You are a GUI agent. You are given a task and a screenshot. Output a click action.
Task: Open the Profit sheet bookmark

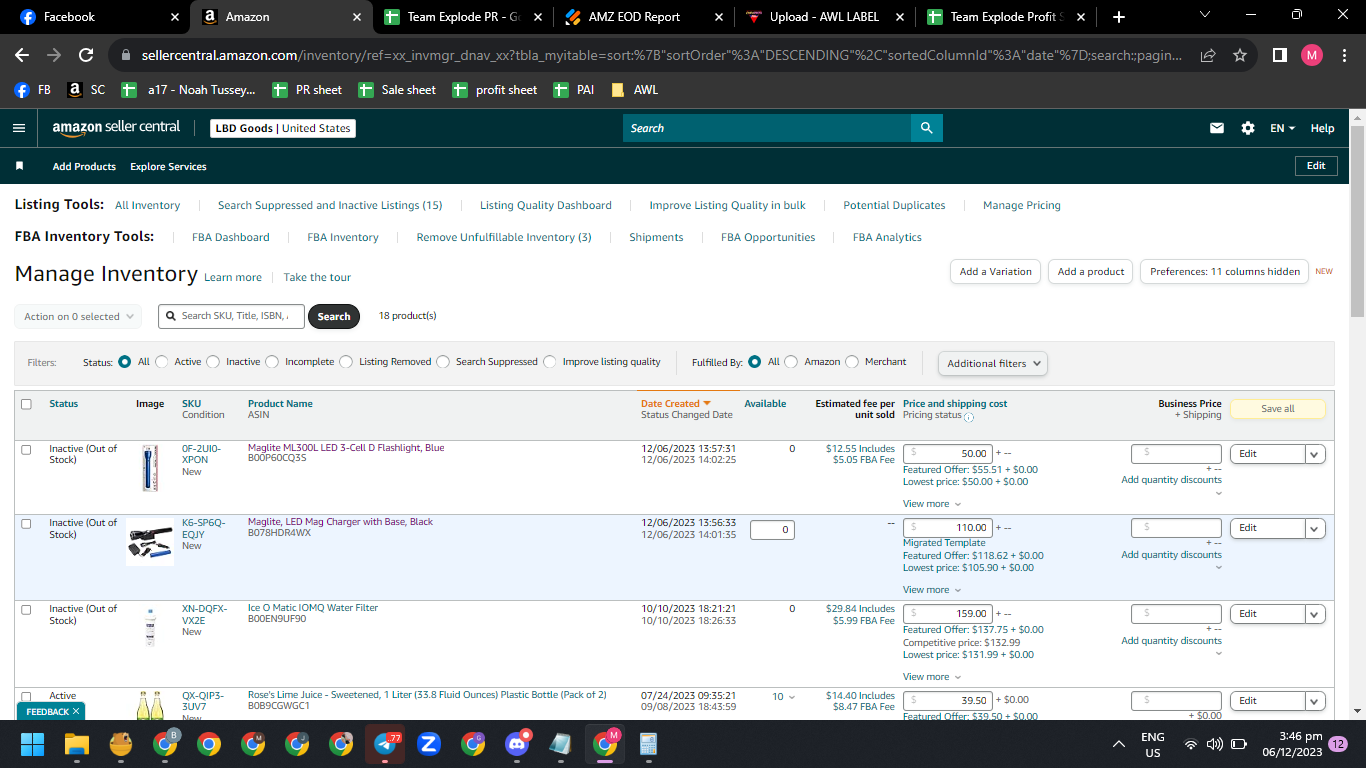tap(494, 90)
